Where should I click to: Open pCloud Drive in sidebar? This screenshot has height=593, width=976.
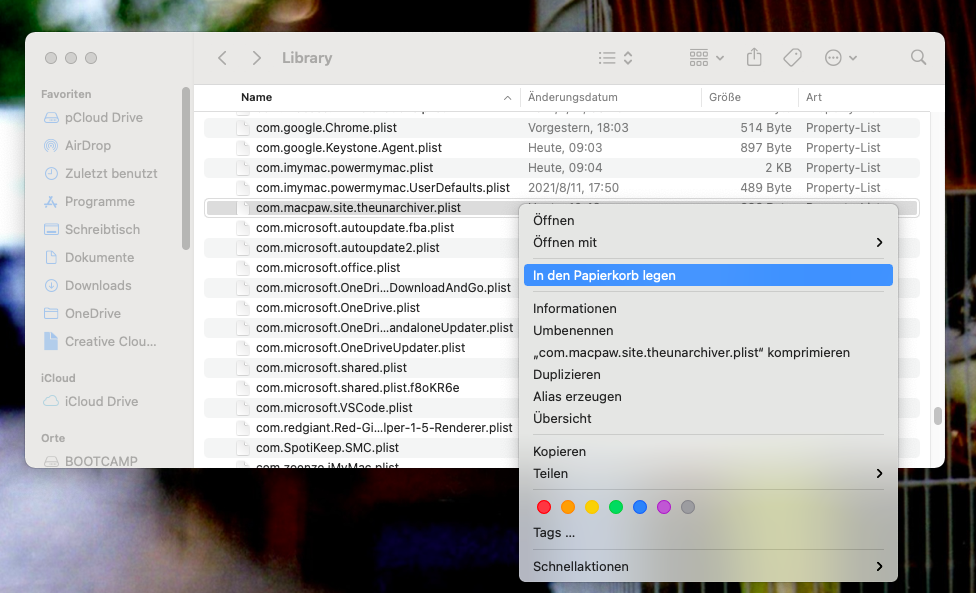tap(93, 118)
